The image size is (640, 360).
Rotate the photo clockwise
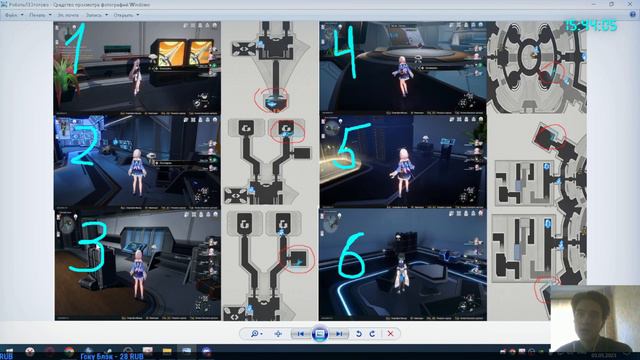click(x=372, y=333)
